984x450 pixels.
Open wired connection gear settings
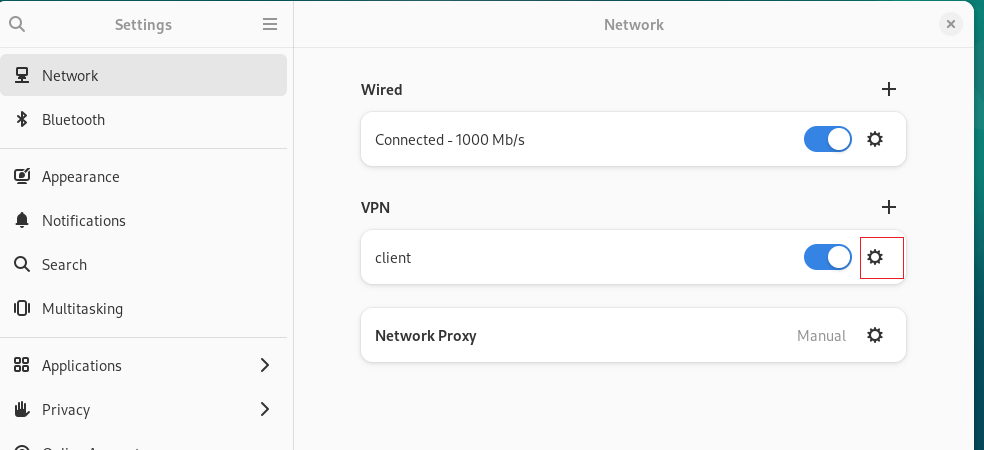(875, 139)
